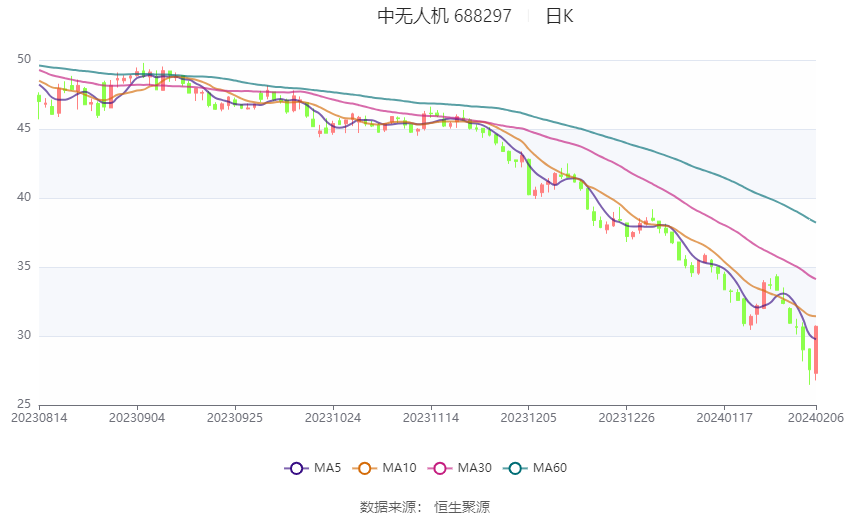Click the large green candlestick near 20231205

529,177
